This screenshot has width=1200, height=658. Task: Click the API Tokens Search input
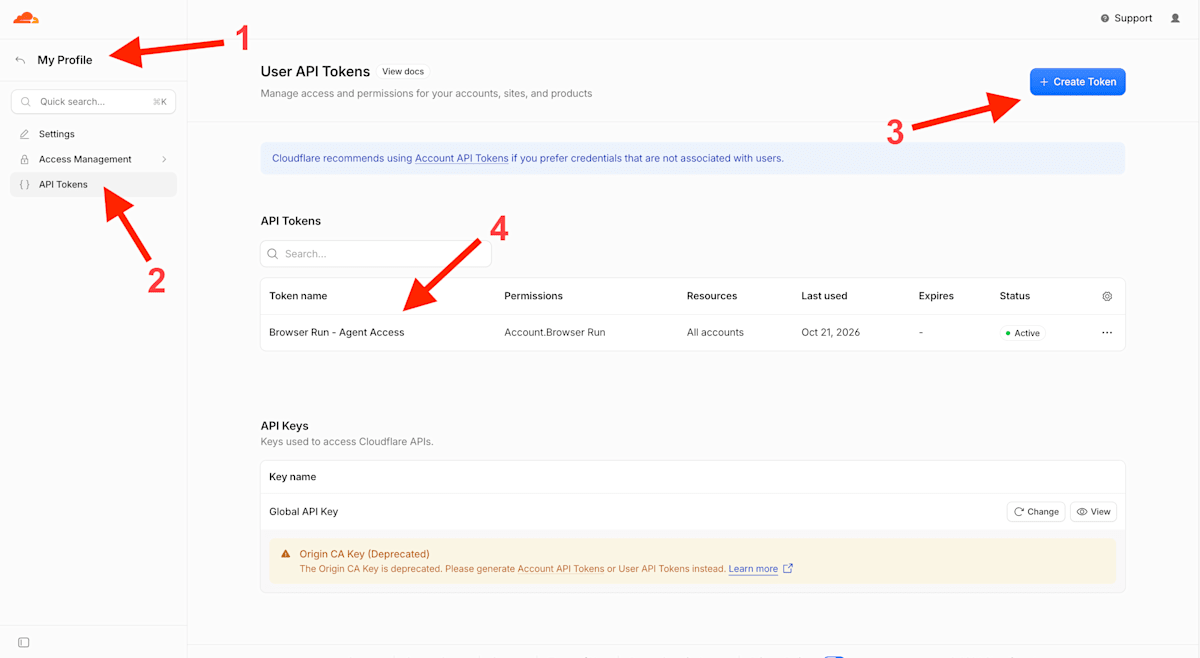(x=375, y=254)
